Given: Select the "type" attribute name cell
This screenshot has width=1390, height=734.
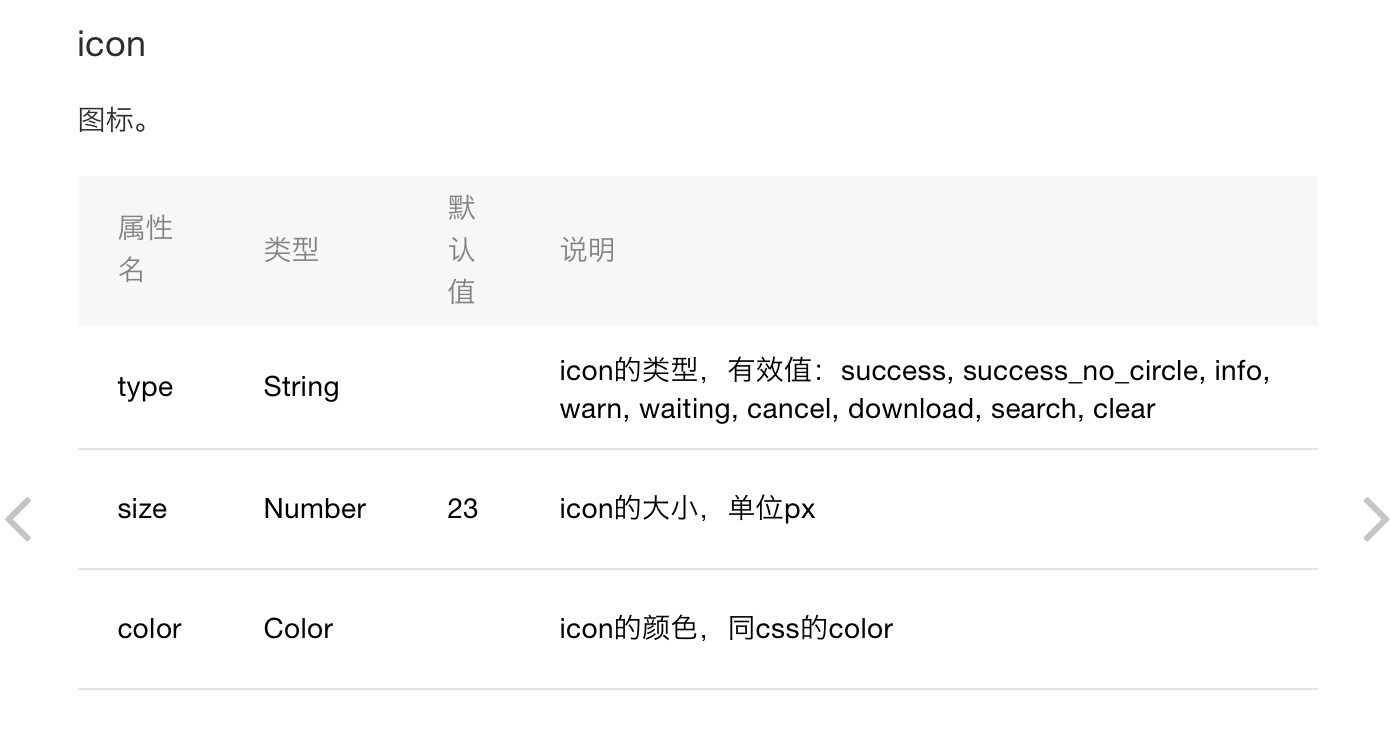Looking at the screenshot, I should pos(145,387).
